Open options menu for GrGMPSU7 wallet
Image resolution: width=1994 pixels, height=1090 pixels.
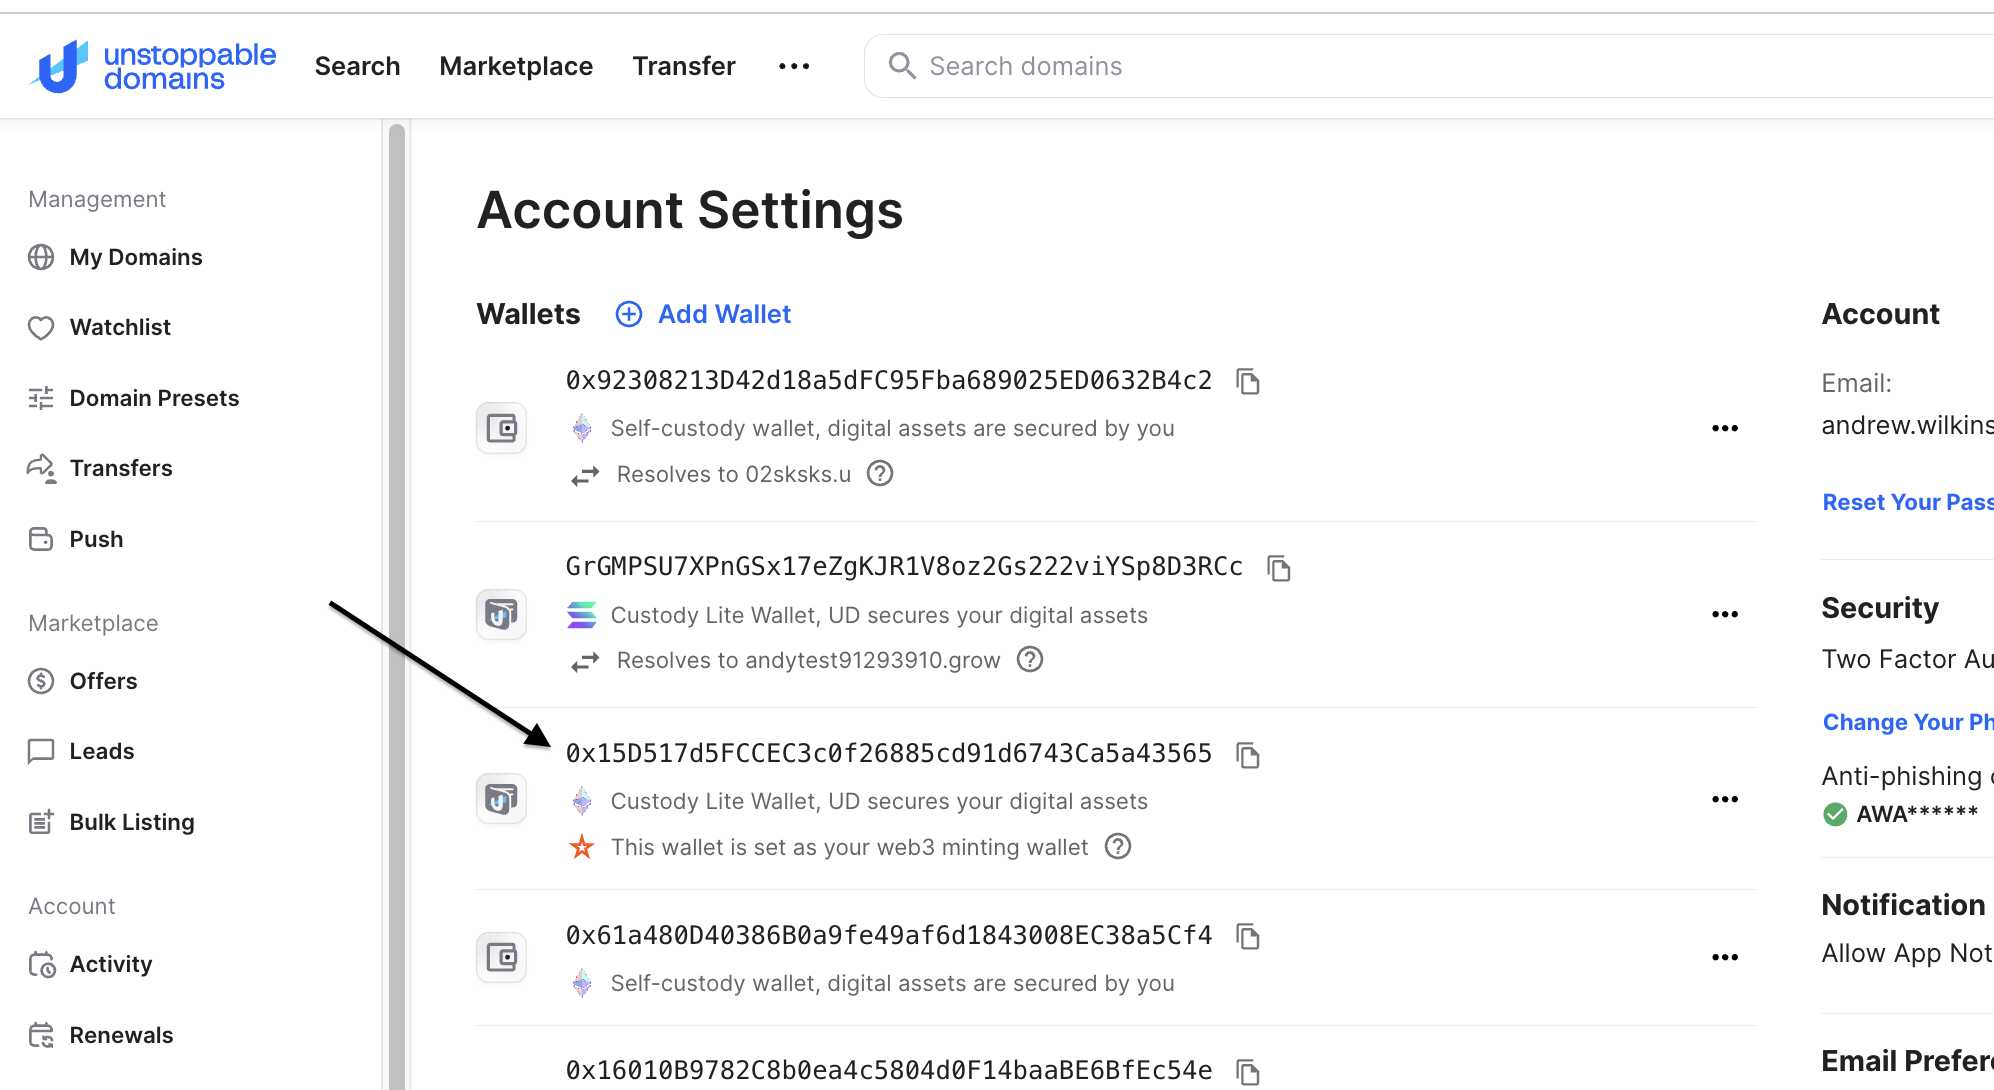pos(1725,614)
